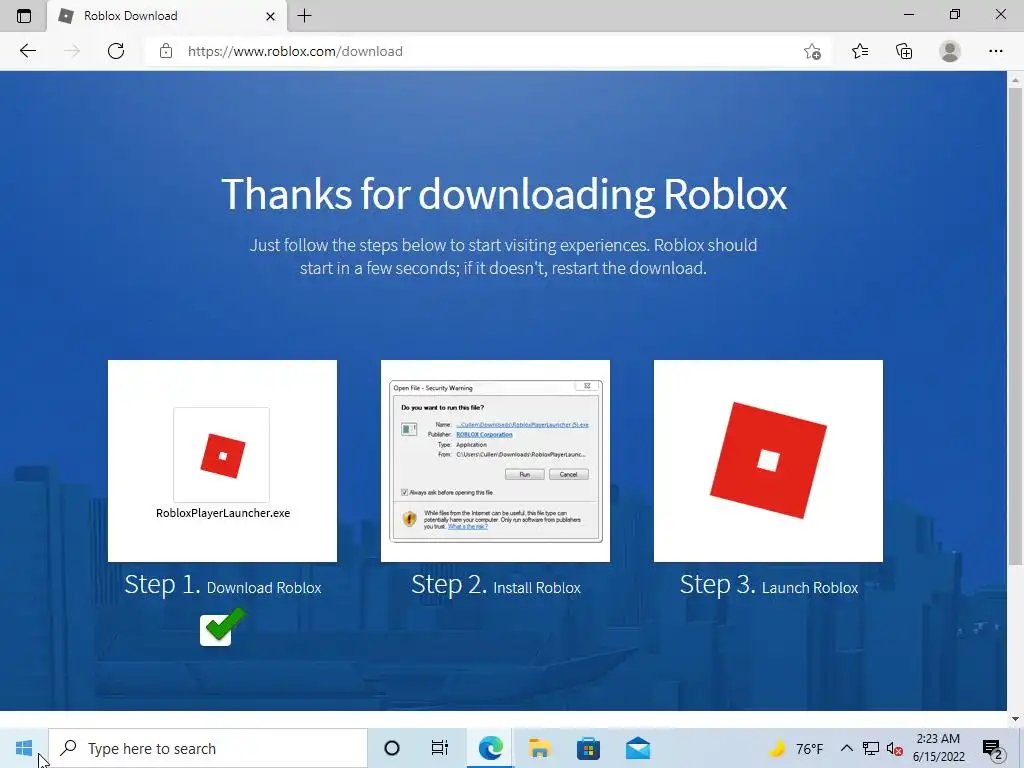
Task: Click the scrollbar up arrow
Action: (x=1015, y=80)
